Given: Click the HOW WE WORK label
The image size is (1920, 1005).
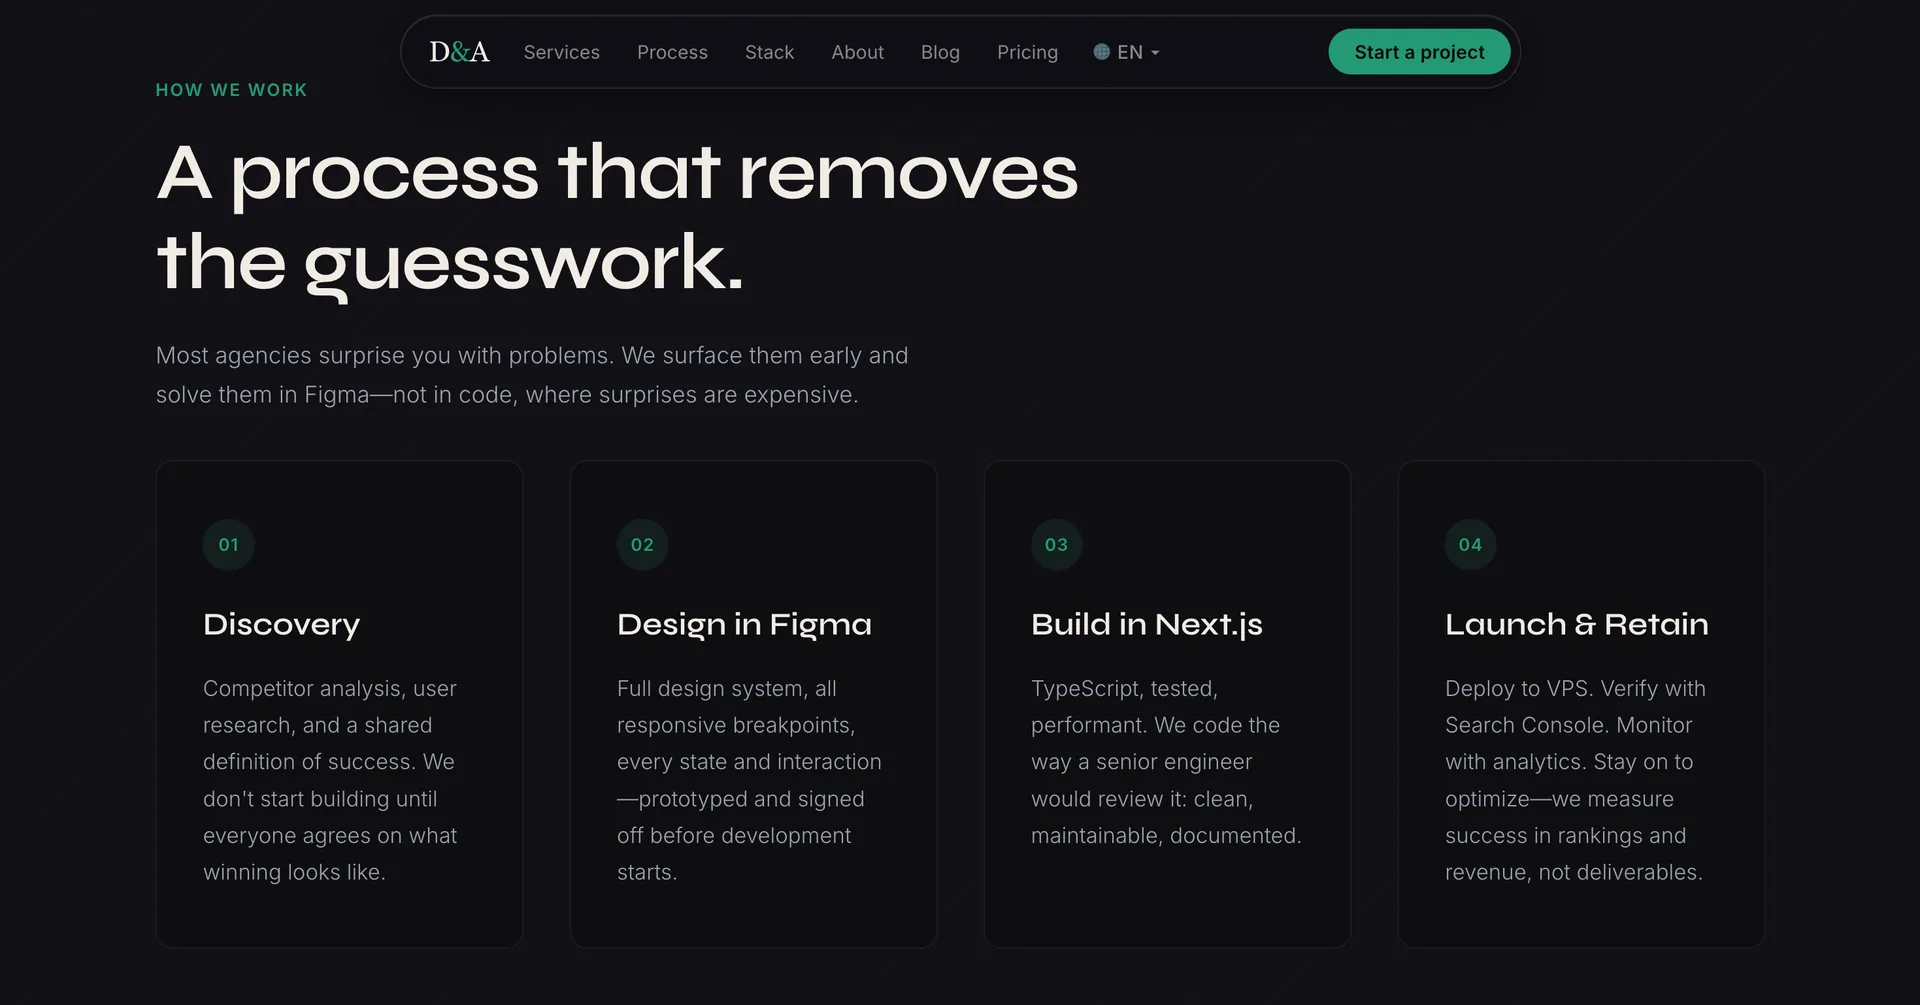Looking at the screenshot, I should [231, 90].
